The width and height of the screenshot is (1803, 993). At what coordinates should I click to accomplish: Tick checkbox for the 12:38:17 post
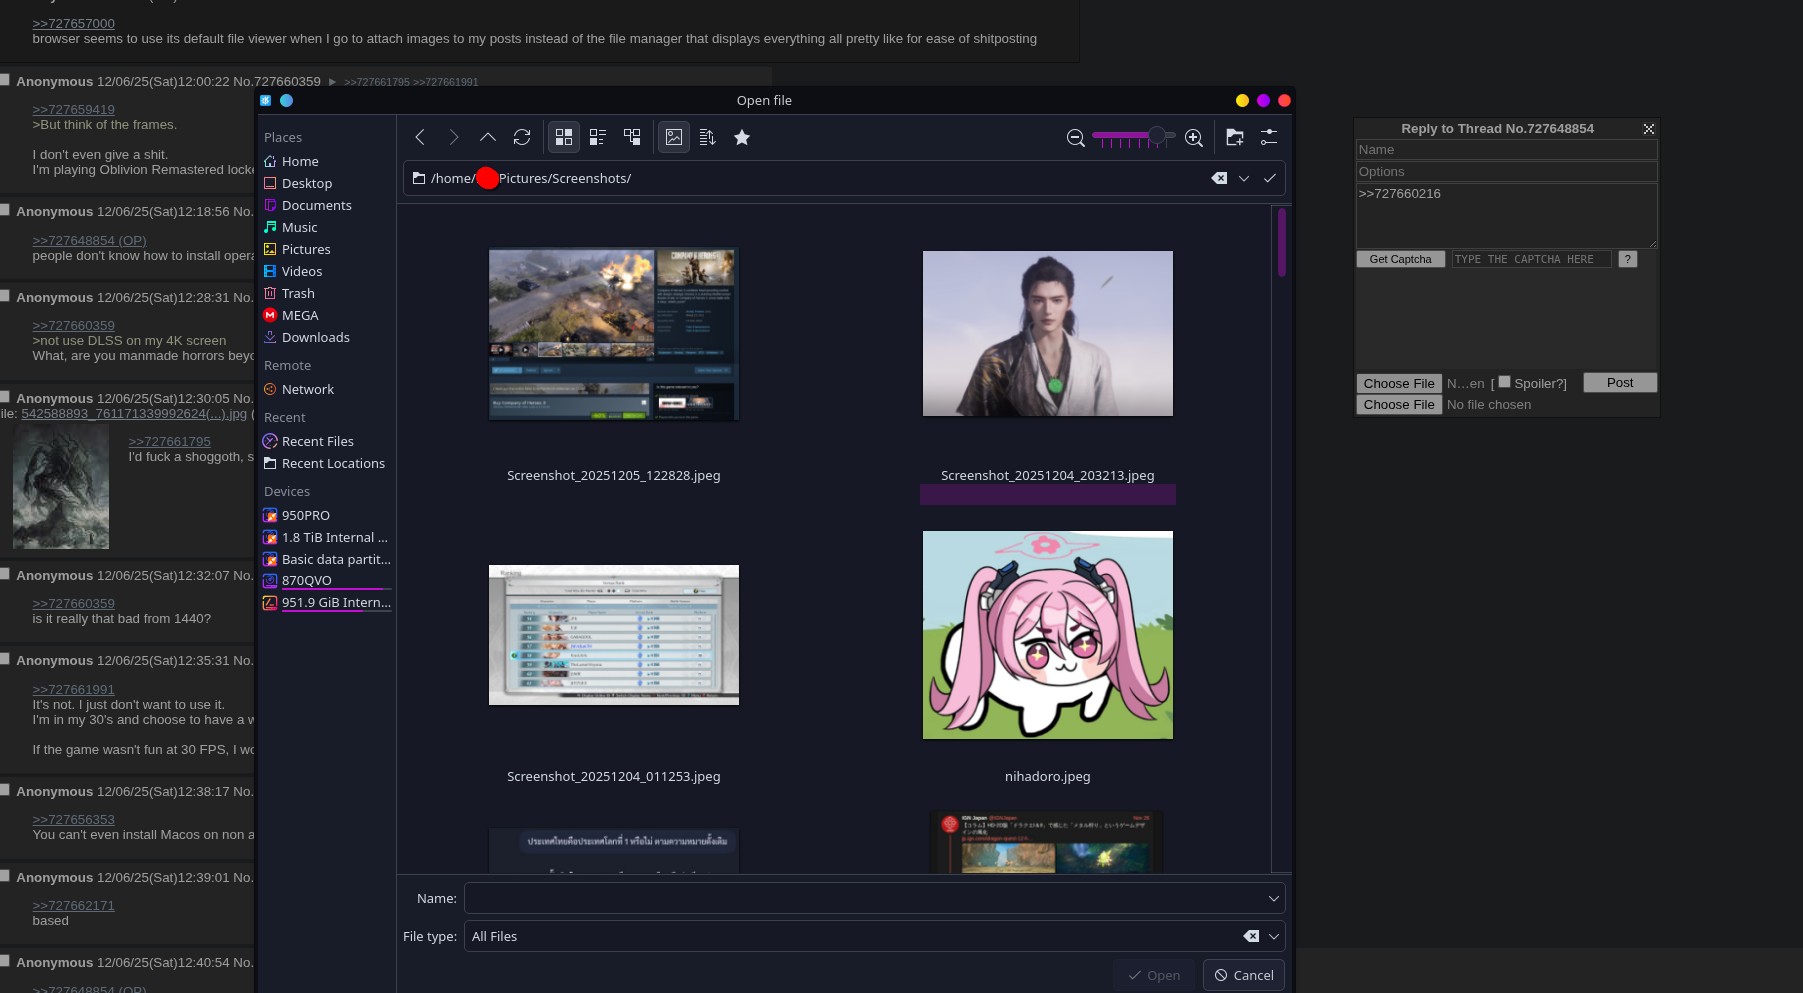6,790
